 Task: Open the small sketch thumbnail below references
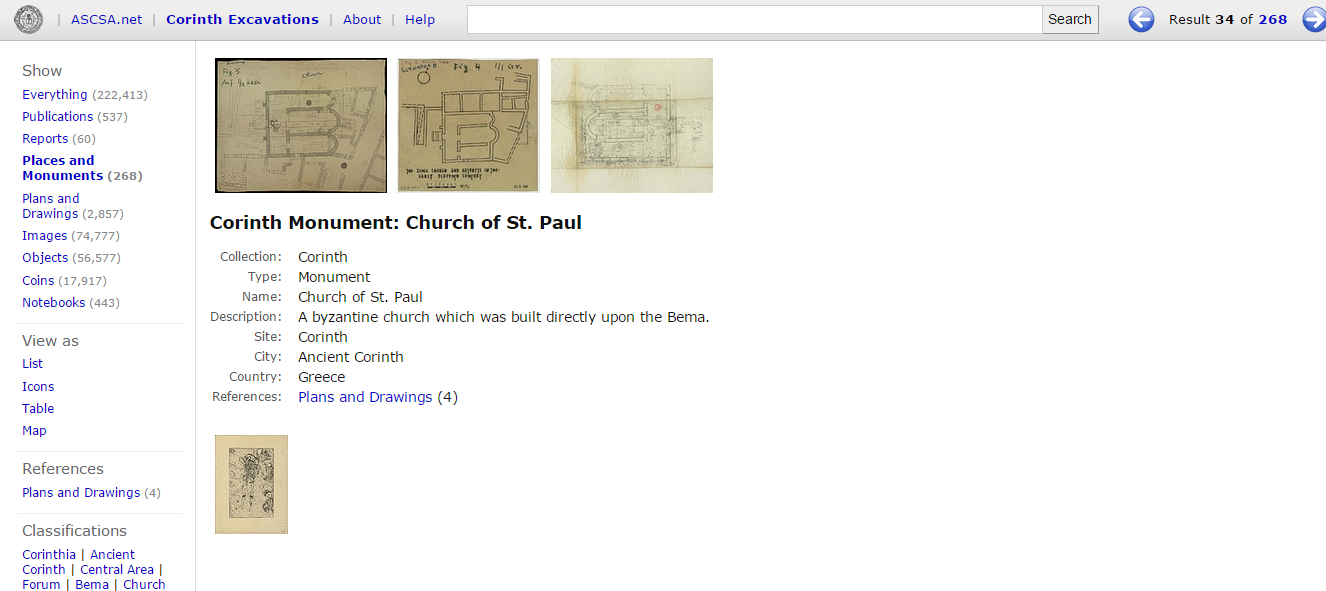pos(251,484)
